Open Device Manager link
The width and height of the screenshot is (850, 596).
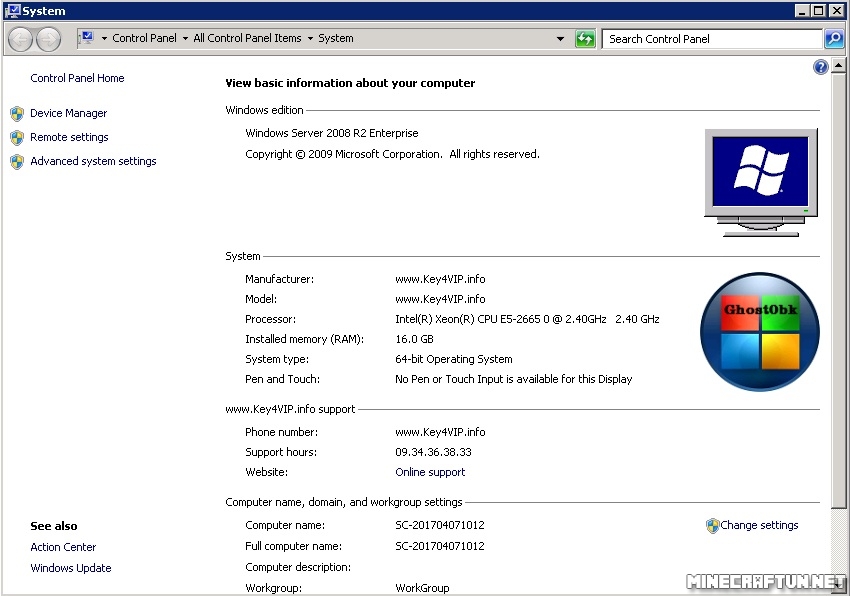click(68, 113)
